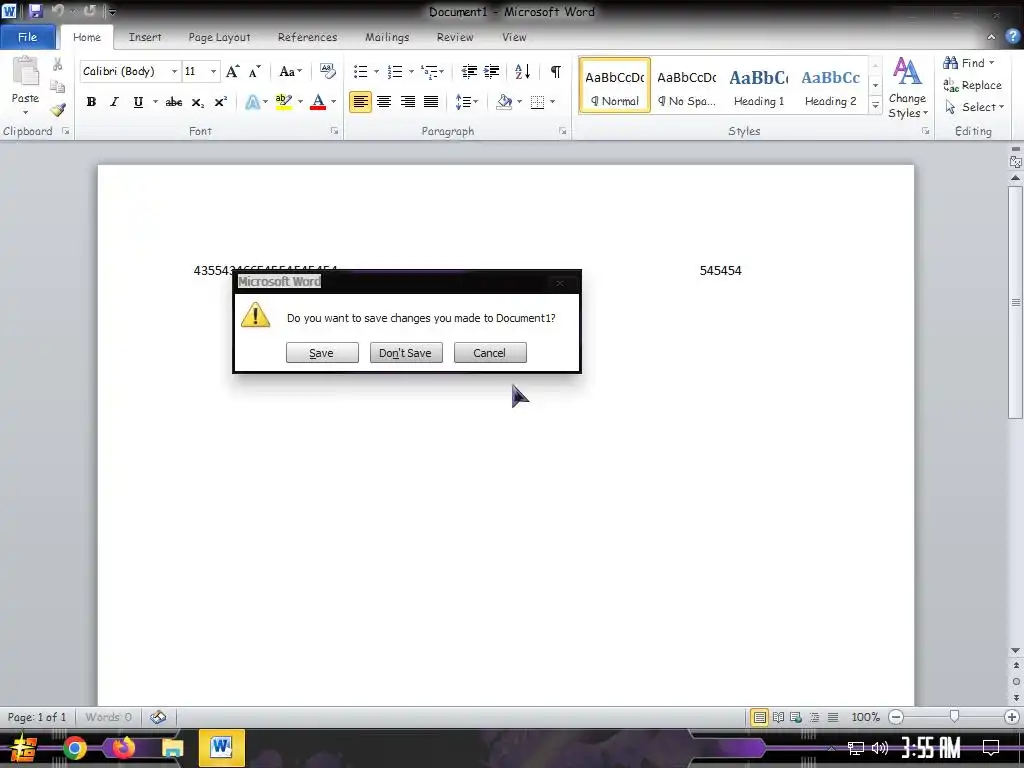Click the Copy icon in Clipboard

[x=57, y=86]
